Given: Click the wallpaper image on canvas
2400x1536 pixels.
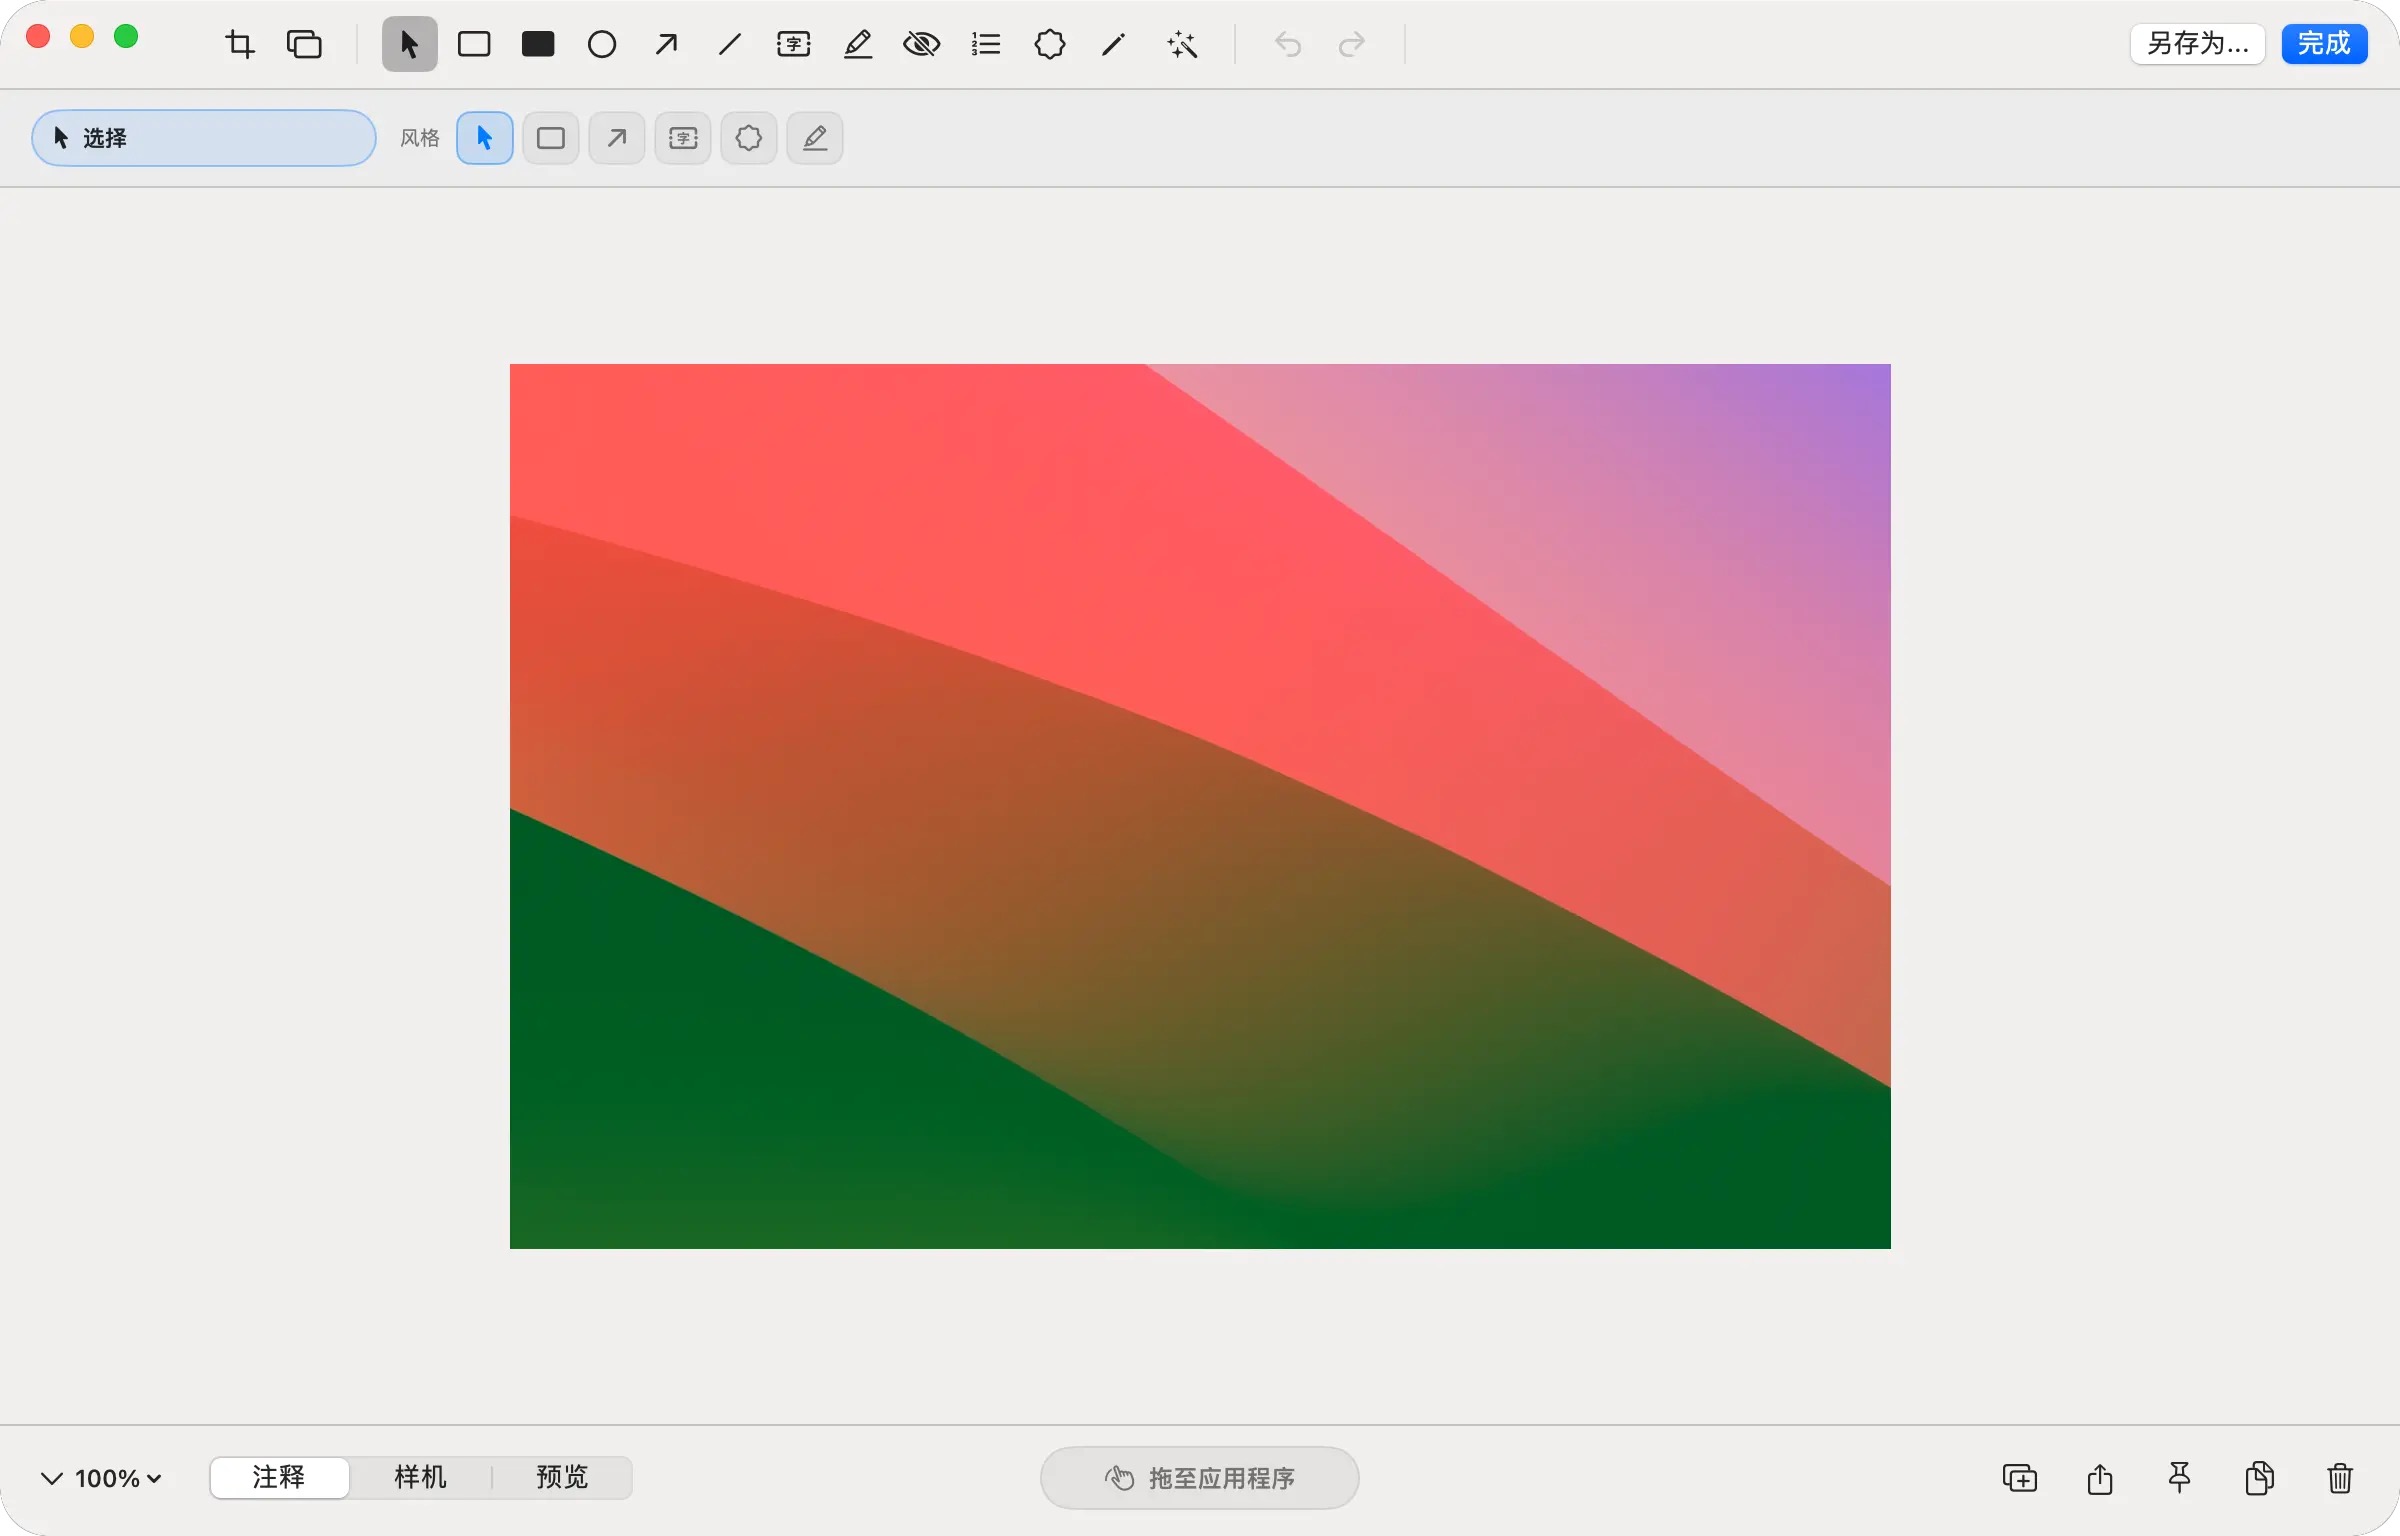Looking at the screenshot, I should 1200,806.
